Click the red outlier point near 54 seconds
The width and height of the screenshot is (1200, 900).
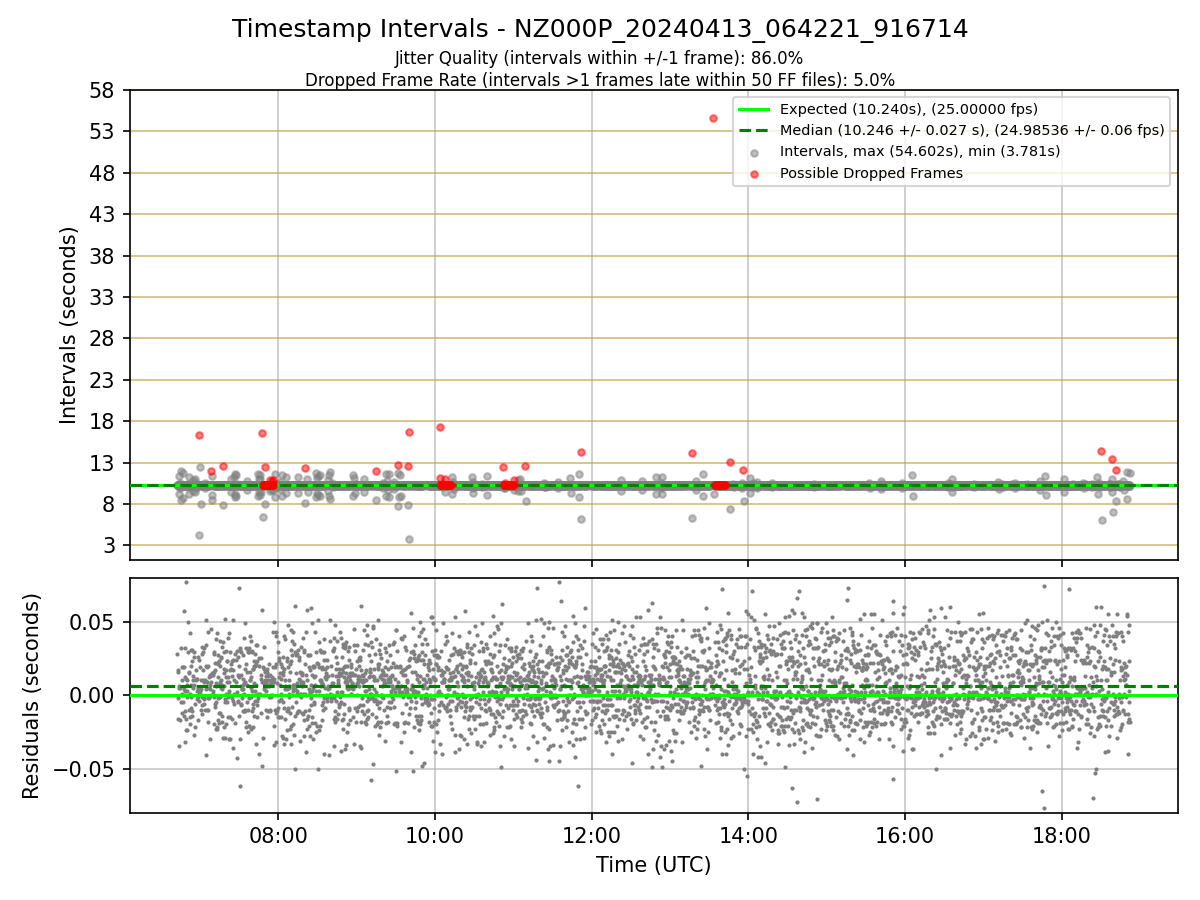tap(713, 118)
